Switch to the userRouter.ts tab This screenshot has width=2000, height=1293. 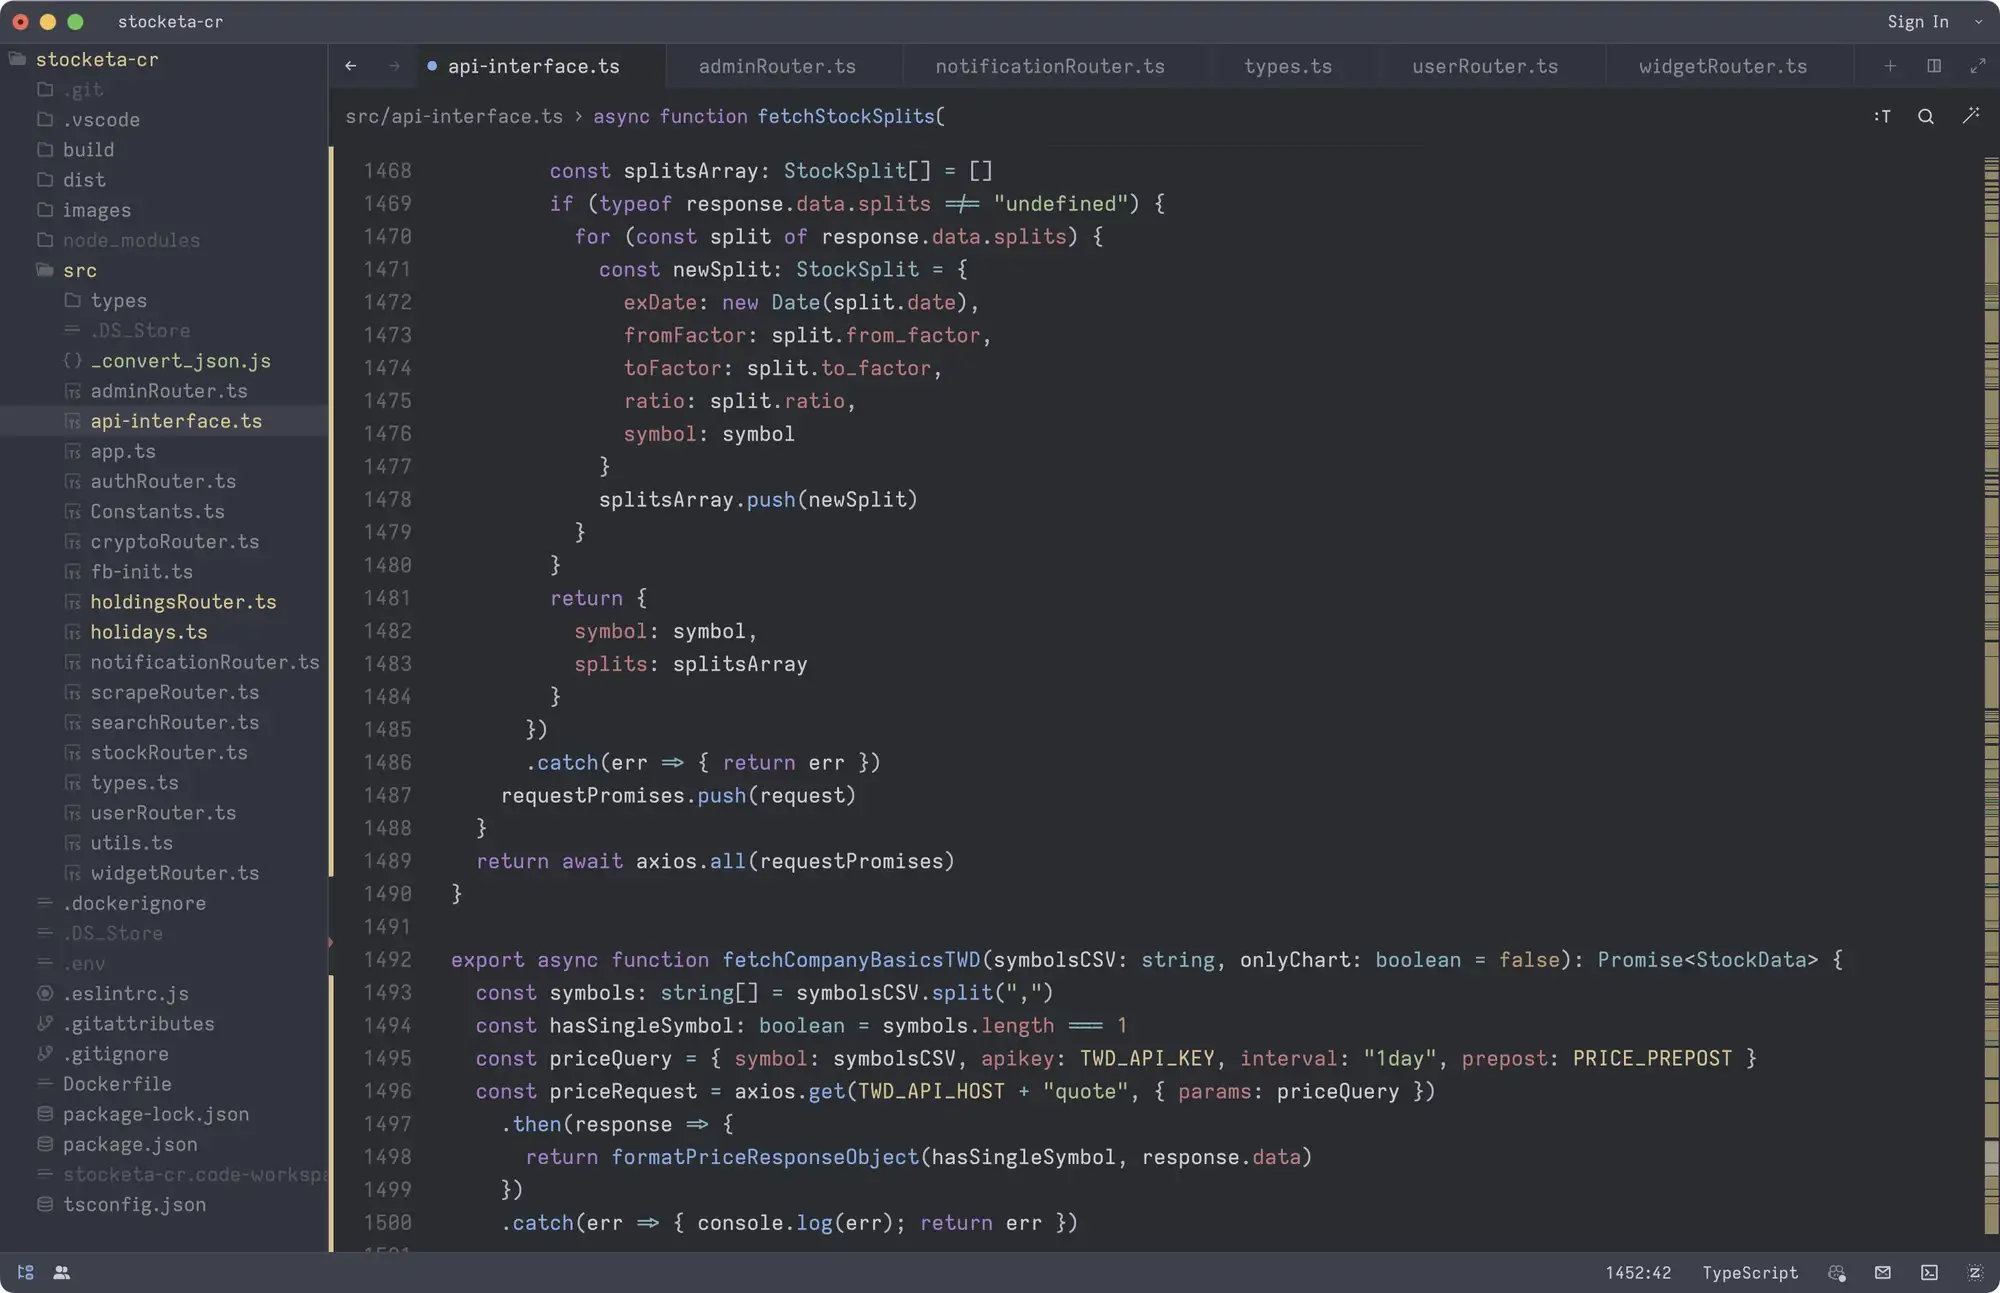[1485, 66]
